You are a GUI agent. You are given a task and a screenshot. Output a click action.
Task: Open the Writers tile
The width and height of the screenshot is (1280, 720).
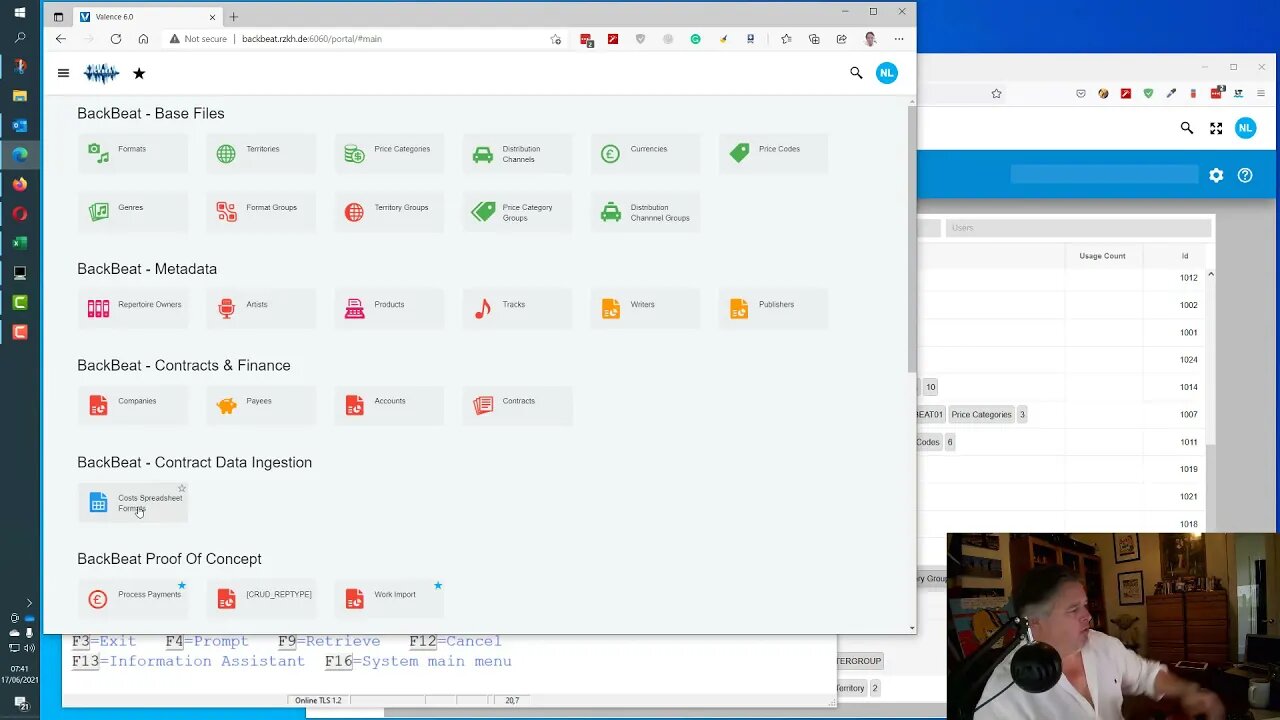coord(644,309)
